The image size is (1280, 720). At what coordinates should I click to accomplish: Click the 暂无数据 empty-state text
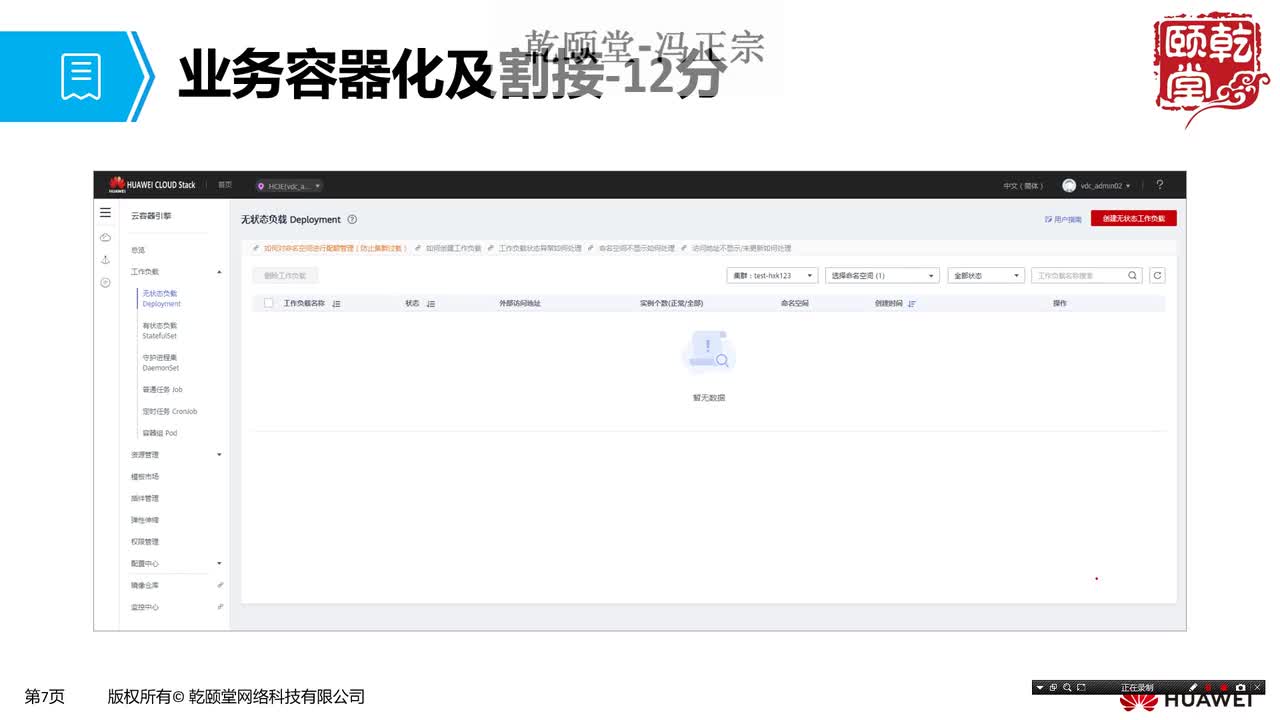(x=709, y=398)
